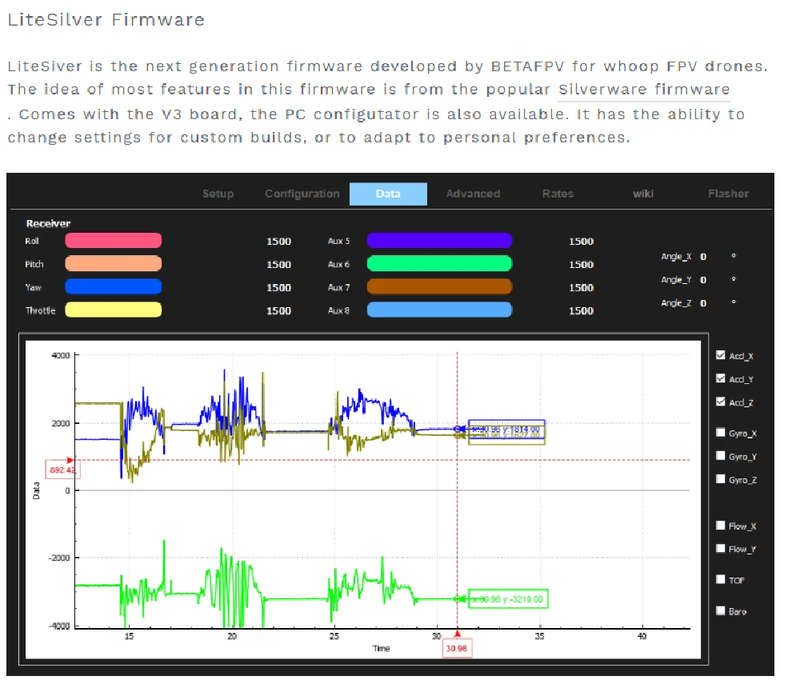This screenshot has height=684, width=800.
Task: Click the Roll value 1500
Action: (x=279, y=241)
